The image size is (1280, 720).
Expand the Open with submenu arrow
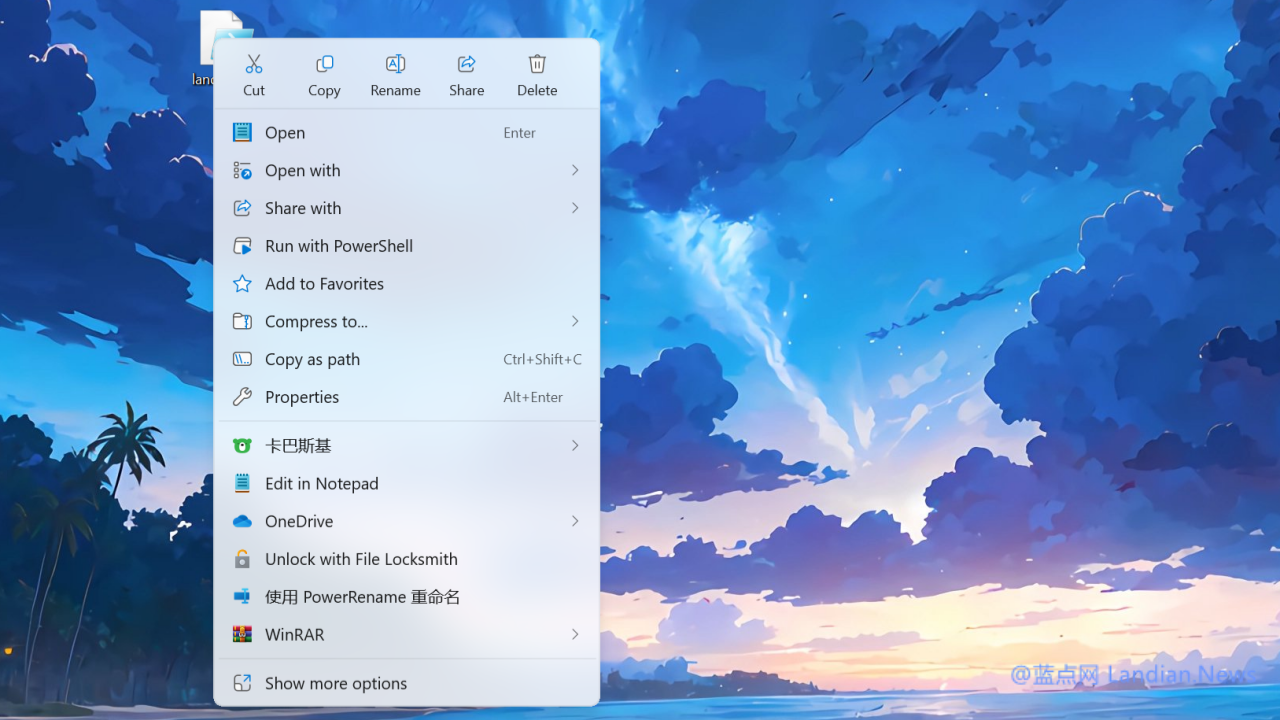click(x=575, y=171)
